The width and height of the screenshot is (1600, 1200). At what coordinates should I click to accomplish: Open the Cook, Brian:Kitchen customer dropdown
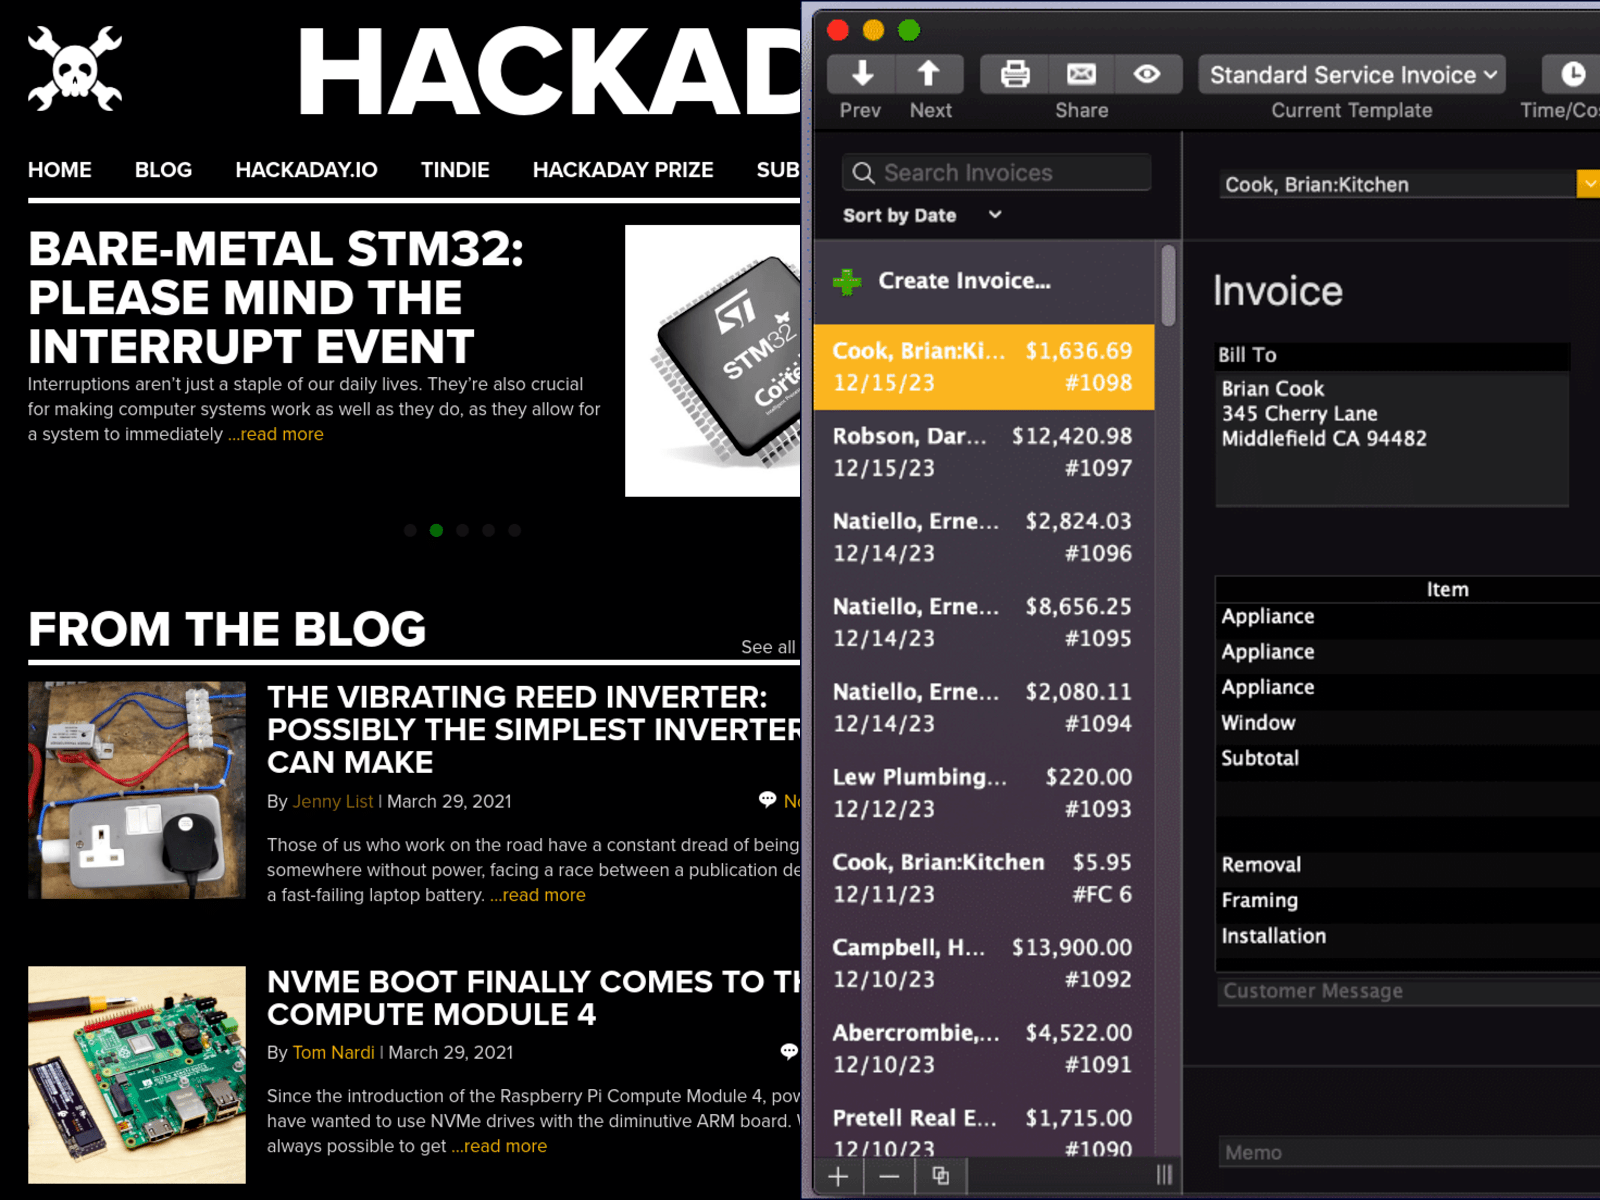click(1588, 184)
